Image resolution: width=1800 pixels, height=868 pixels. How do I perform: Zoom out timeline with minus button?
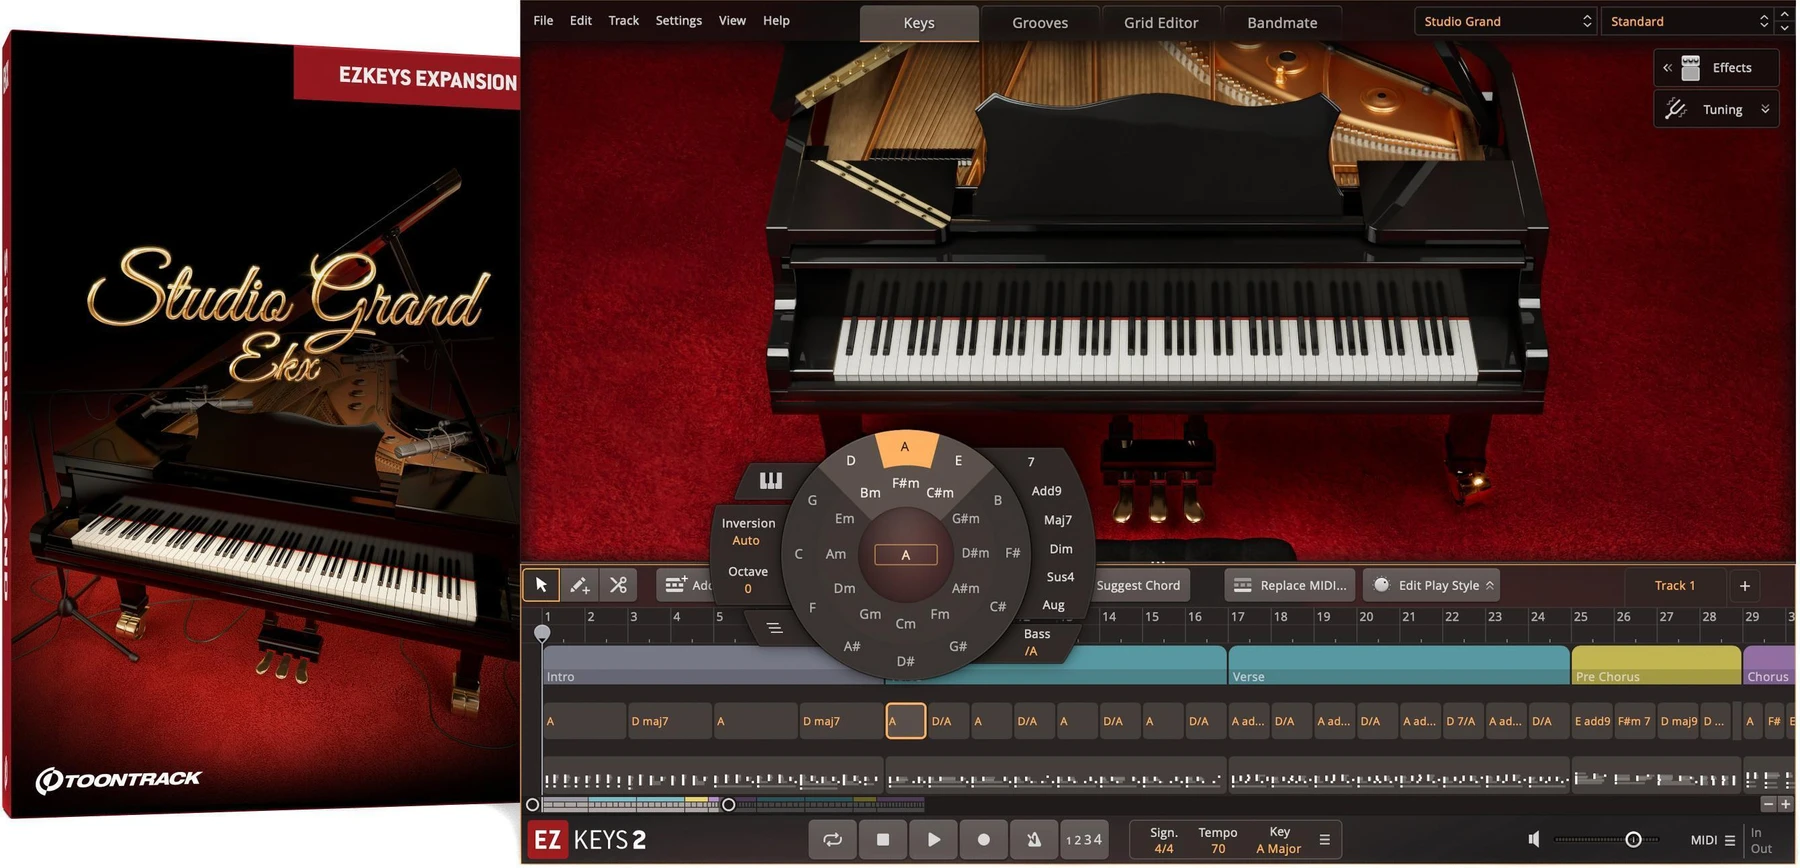(1768, 804)
